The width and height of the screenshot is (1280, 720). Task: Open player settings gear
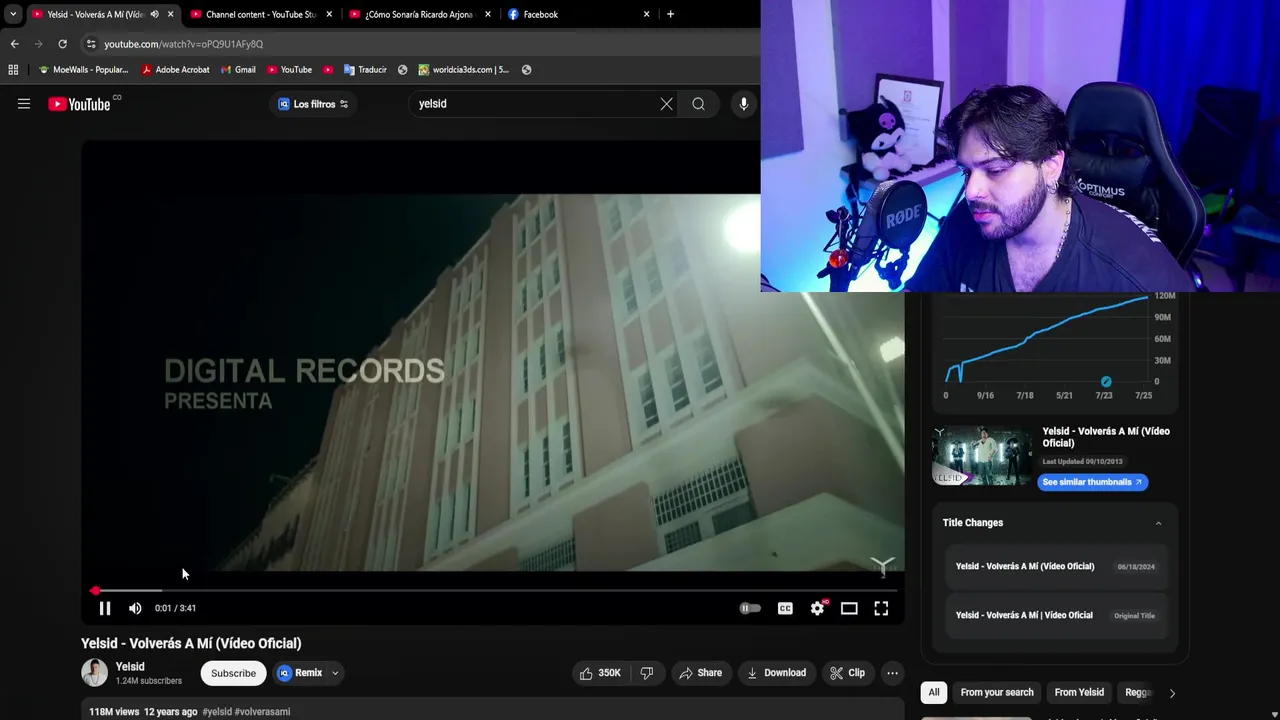point(818,608)
